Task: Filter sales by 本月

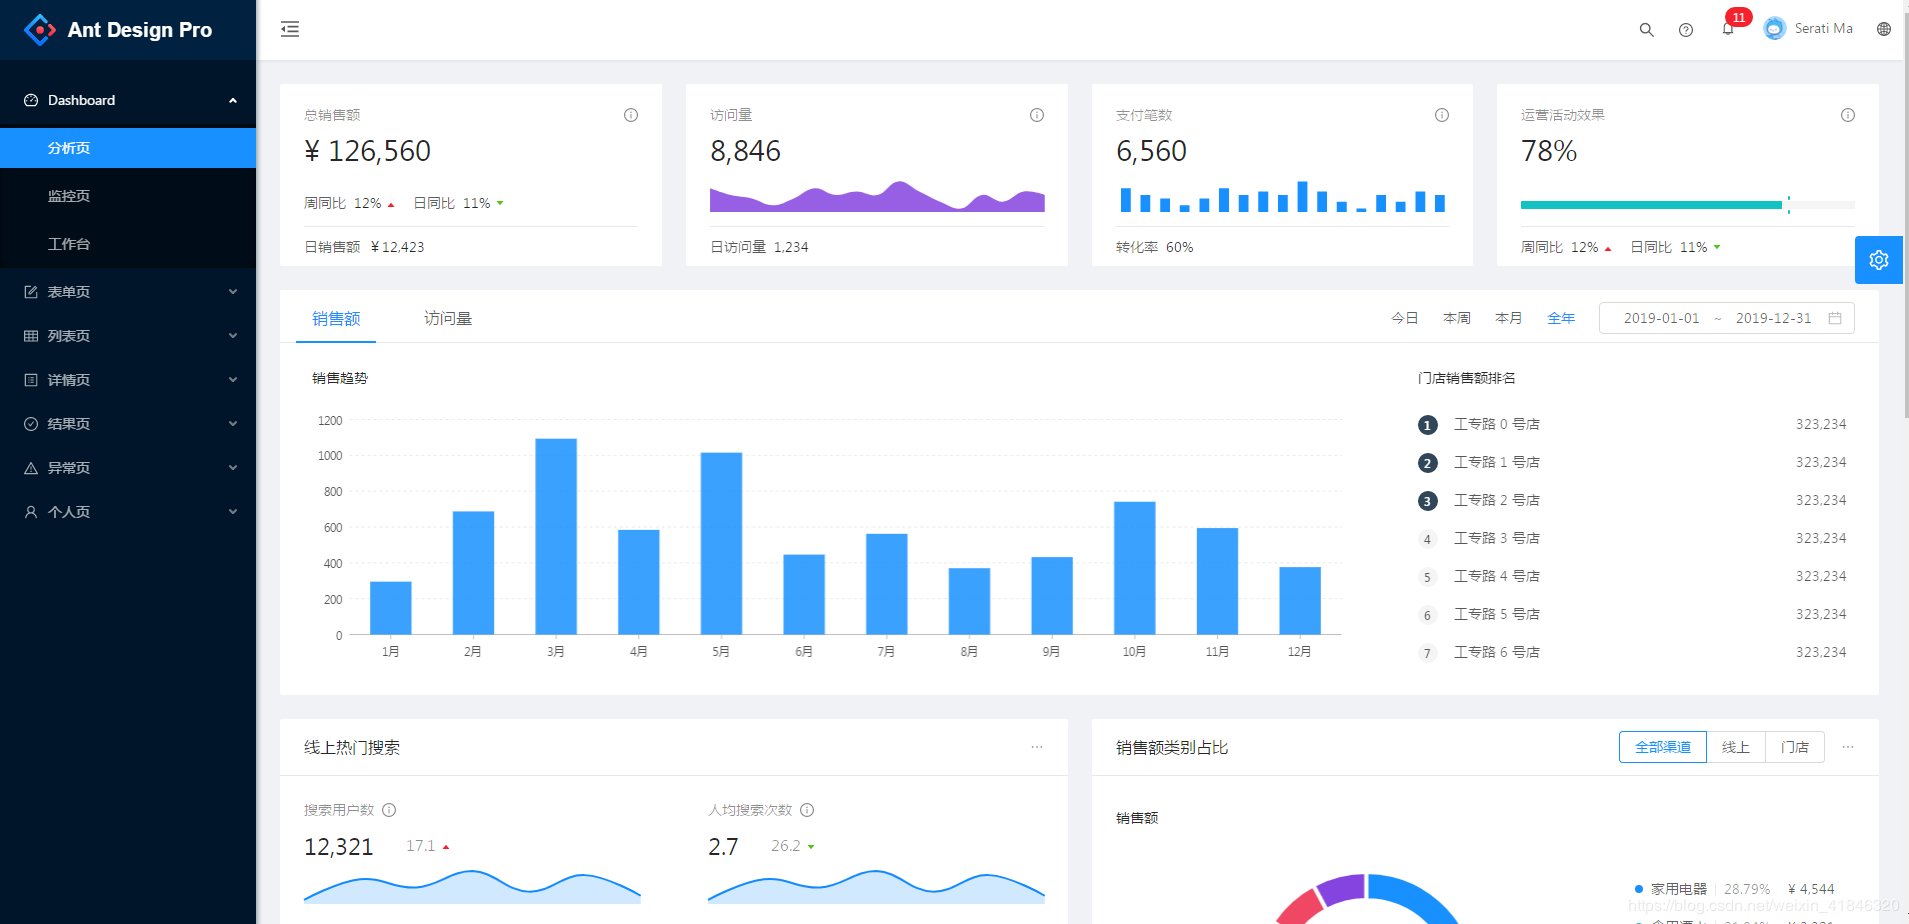Action: click(x=1509, y=318)
